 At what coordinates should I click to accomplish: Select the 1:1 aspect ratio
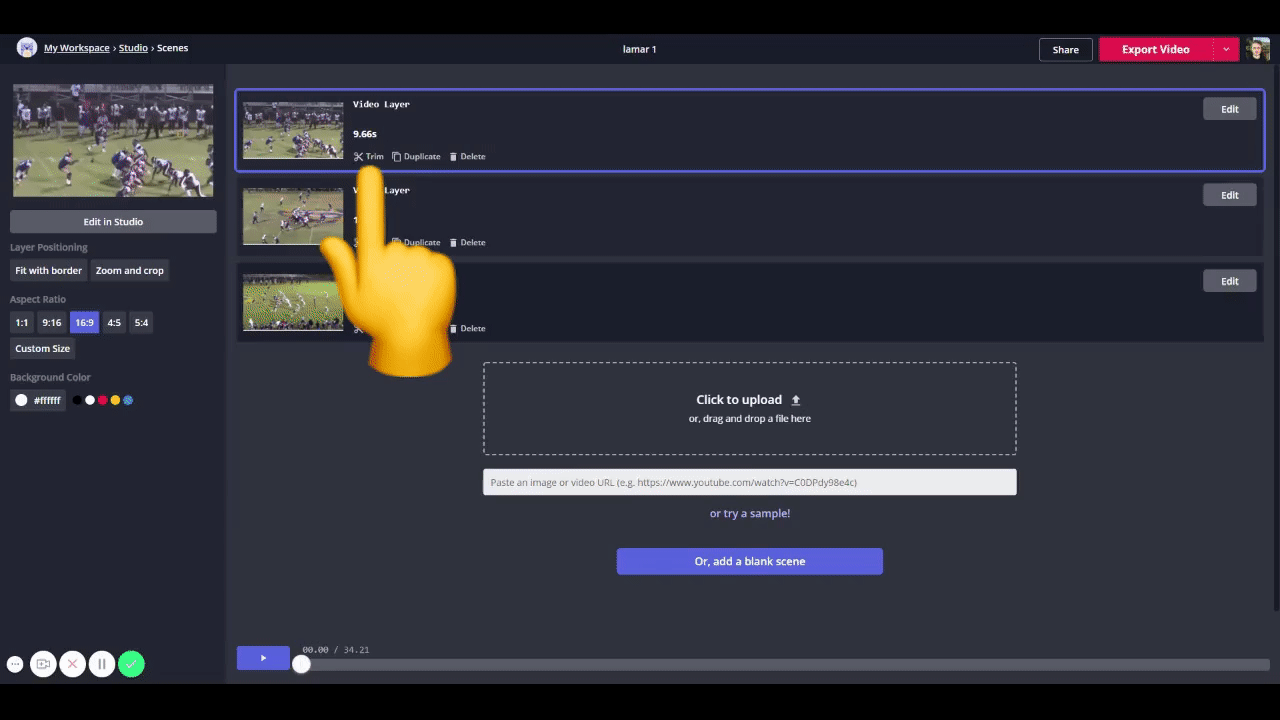click(x=22, y=323)
